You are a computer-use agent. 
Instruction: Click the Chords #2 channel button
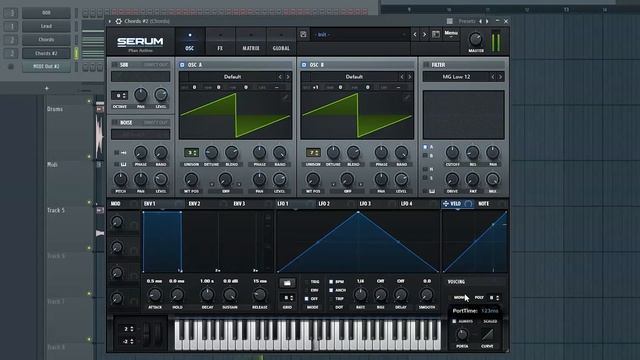(x=46, y=53)
